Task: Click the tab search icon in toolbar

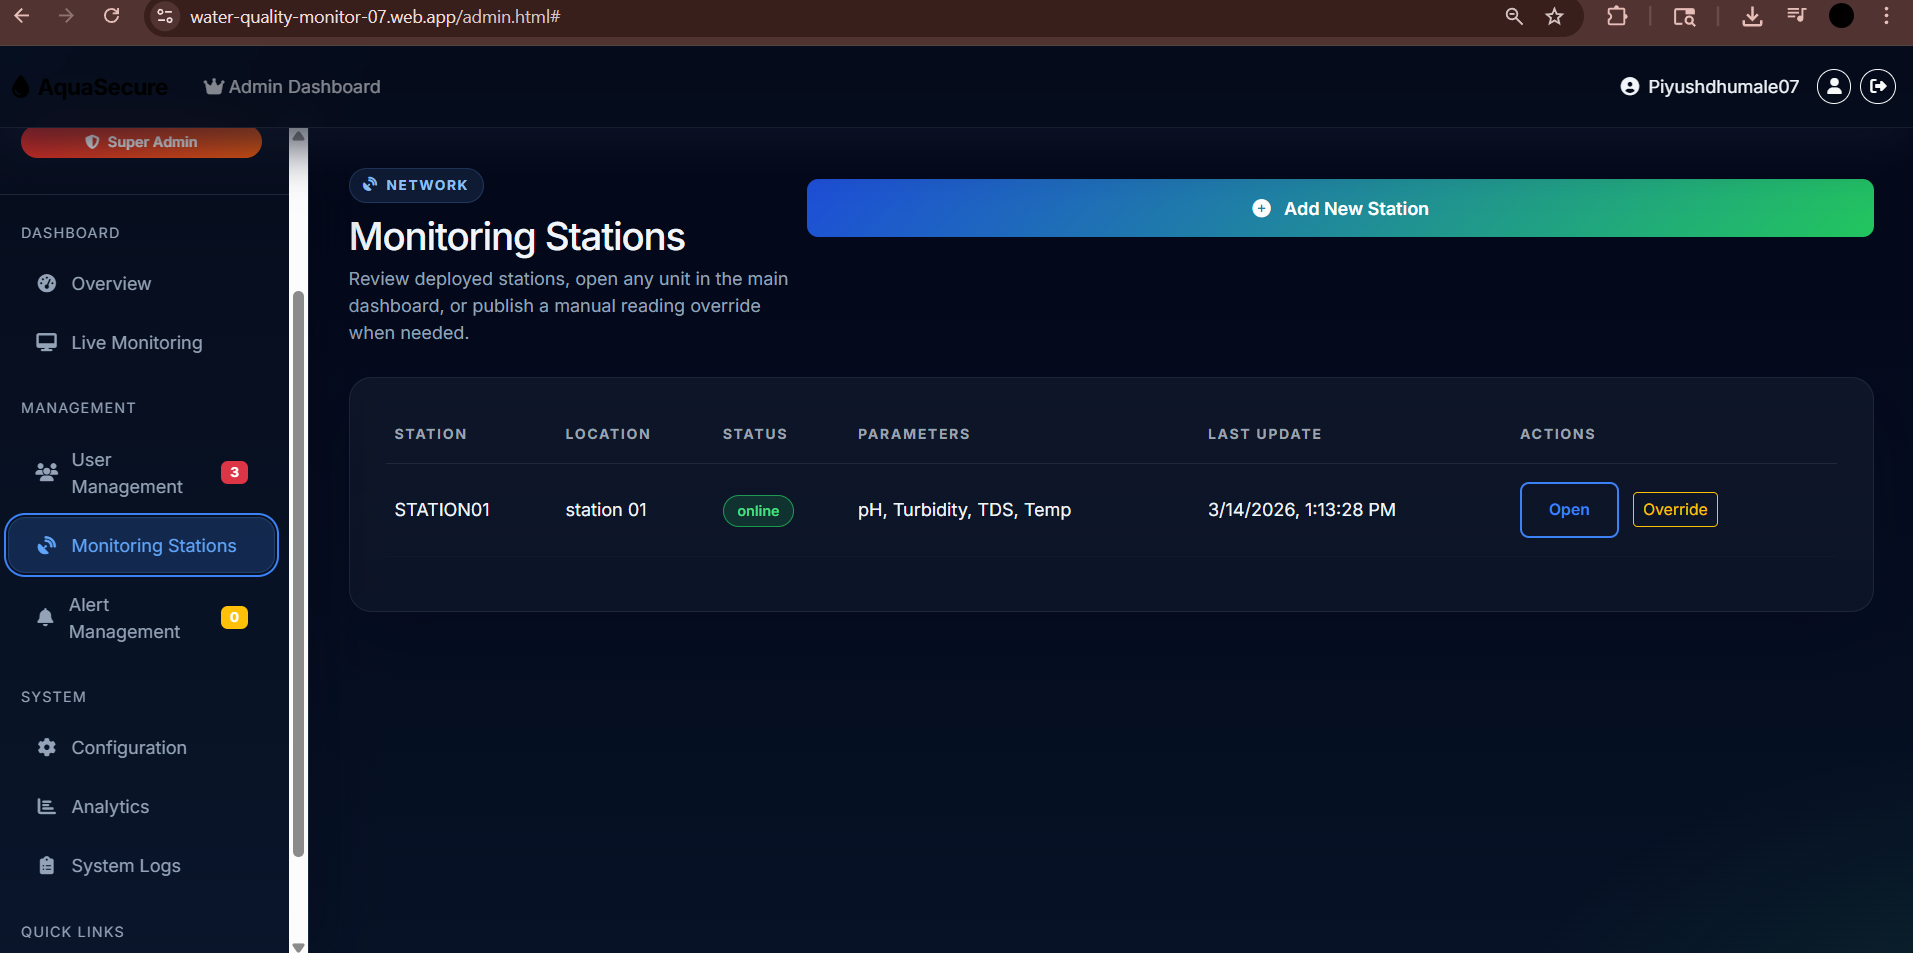Action: coord(1684,16)
